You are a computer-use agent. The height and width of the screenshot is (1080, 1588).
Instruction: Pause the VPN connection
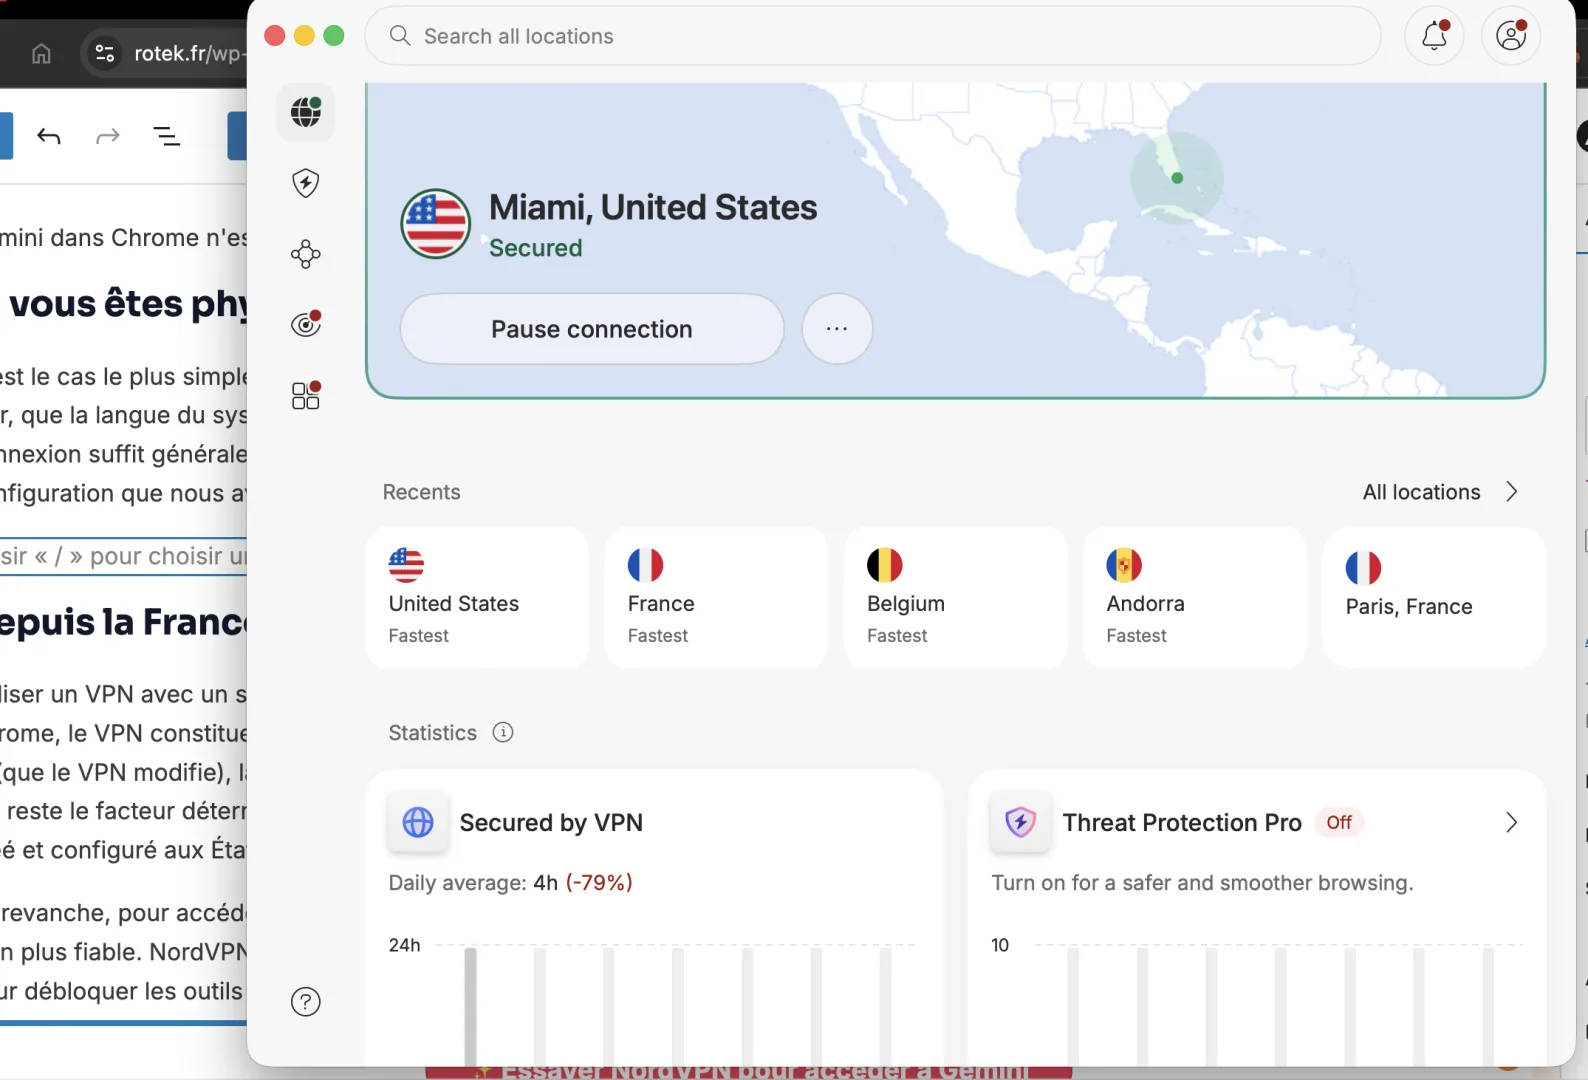click(x=592, y=329)
